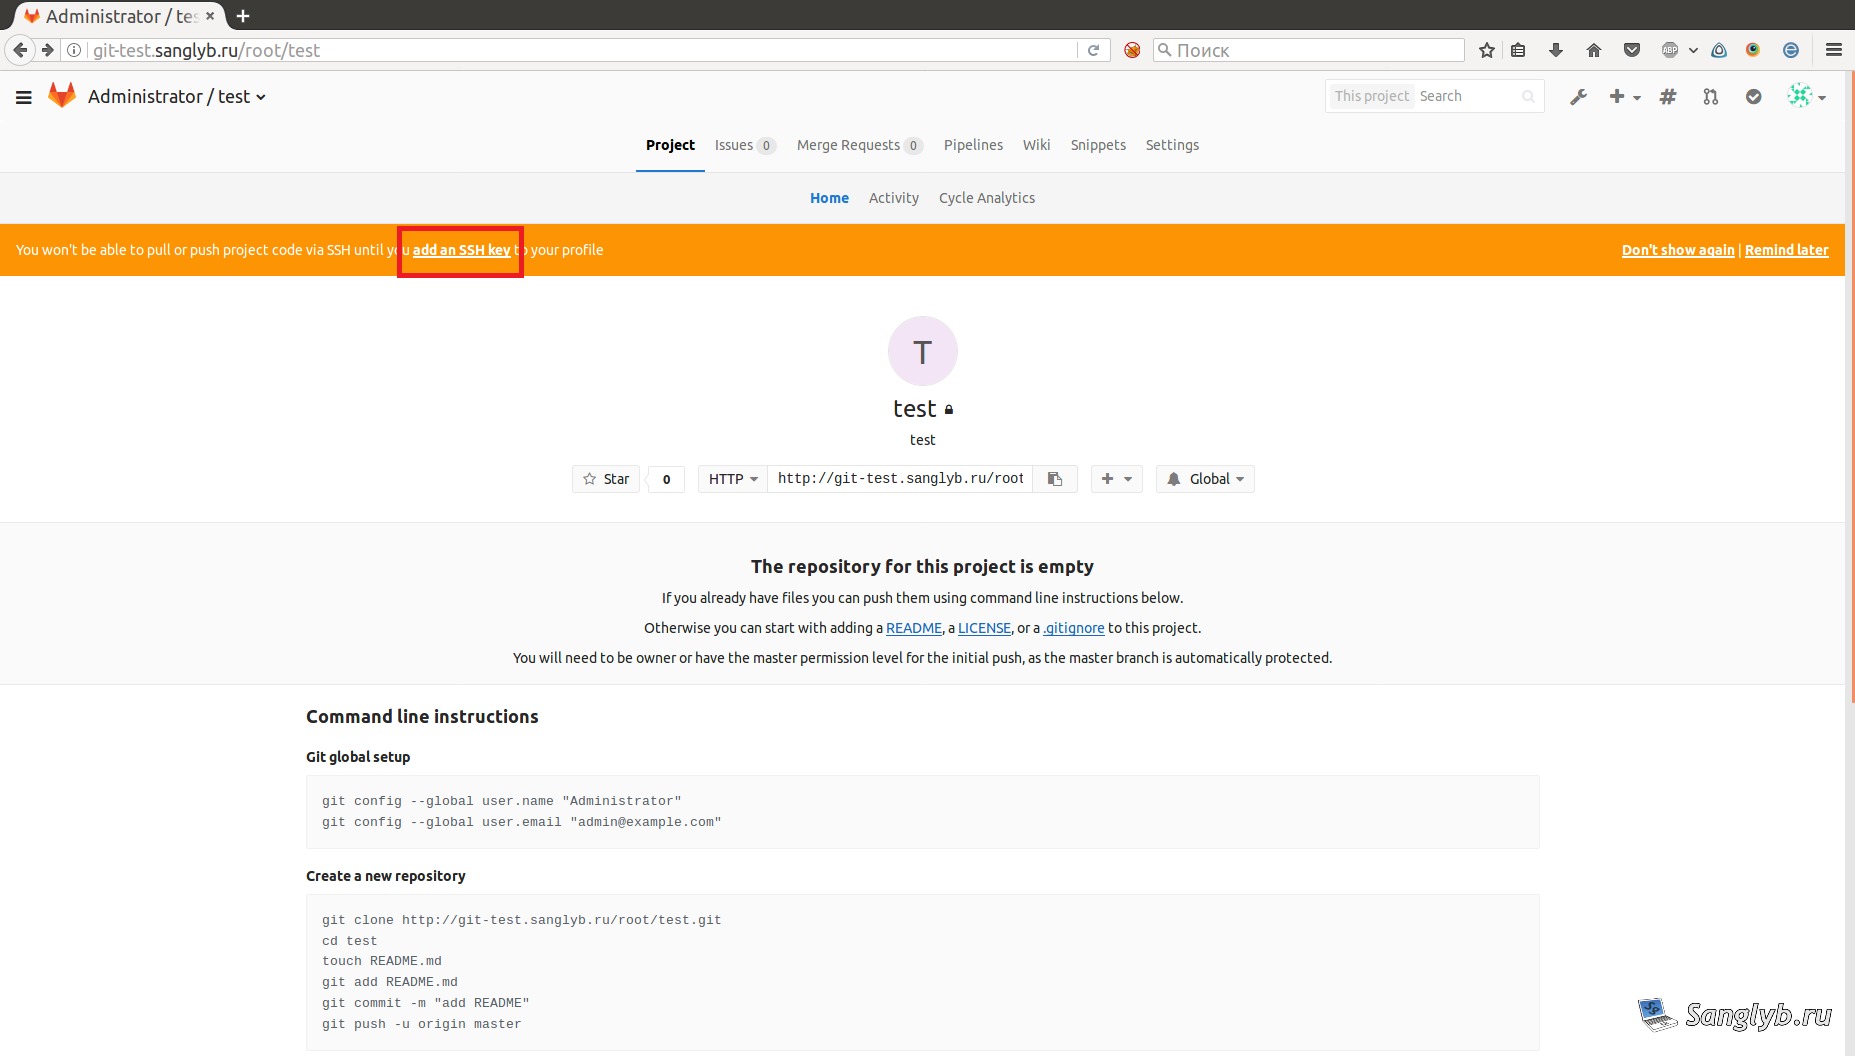Image resolution: width=1855 pixels, height=1056 pixels.
Task: Click the browser back arrow
Action: (20, 50)
